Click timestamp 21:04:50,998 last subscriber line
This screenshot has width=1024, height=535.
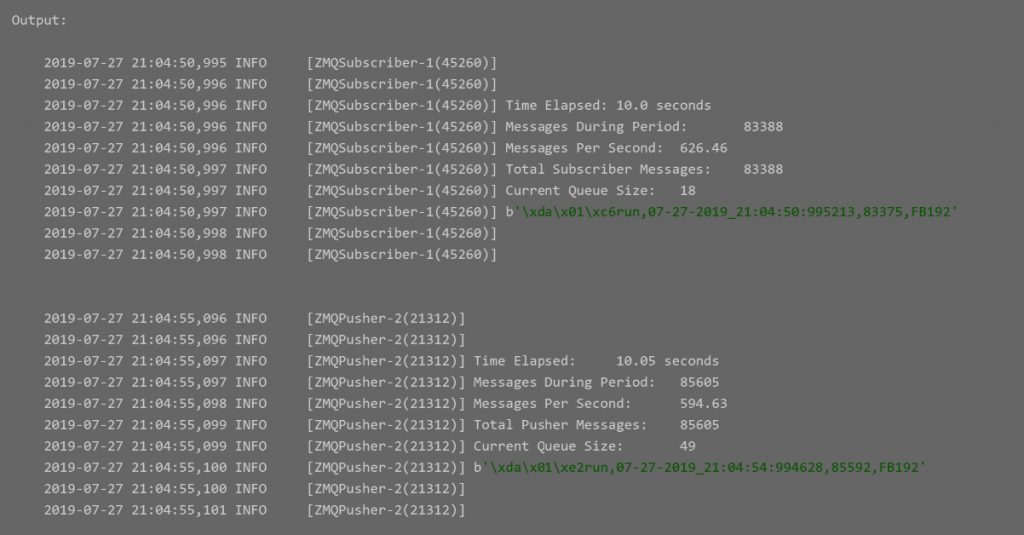[179, 255]
